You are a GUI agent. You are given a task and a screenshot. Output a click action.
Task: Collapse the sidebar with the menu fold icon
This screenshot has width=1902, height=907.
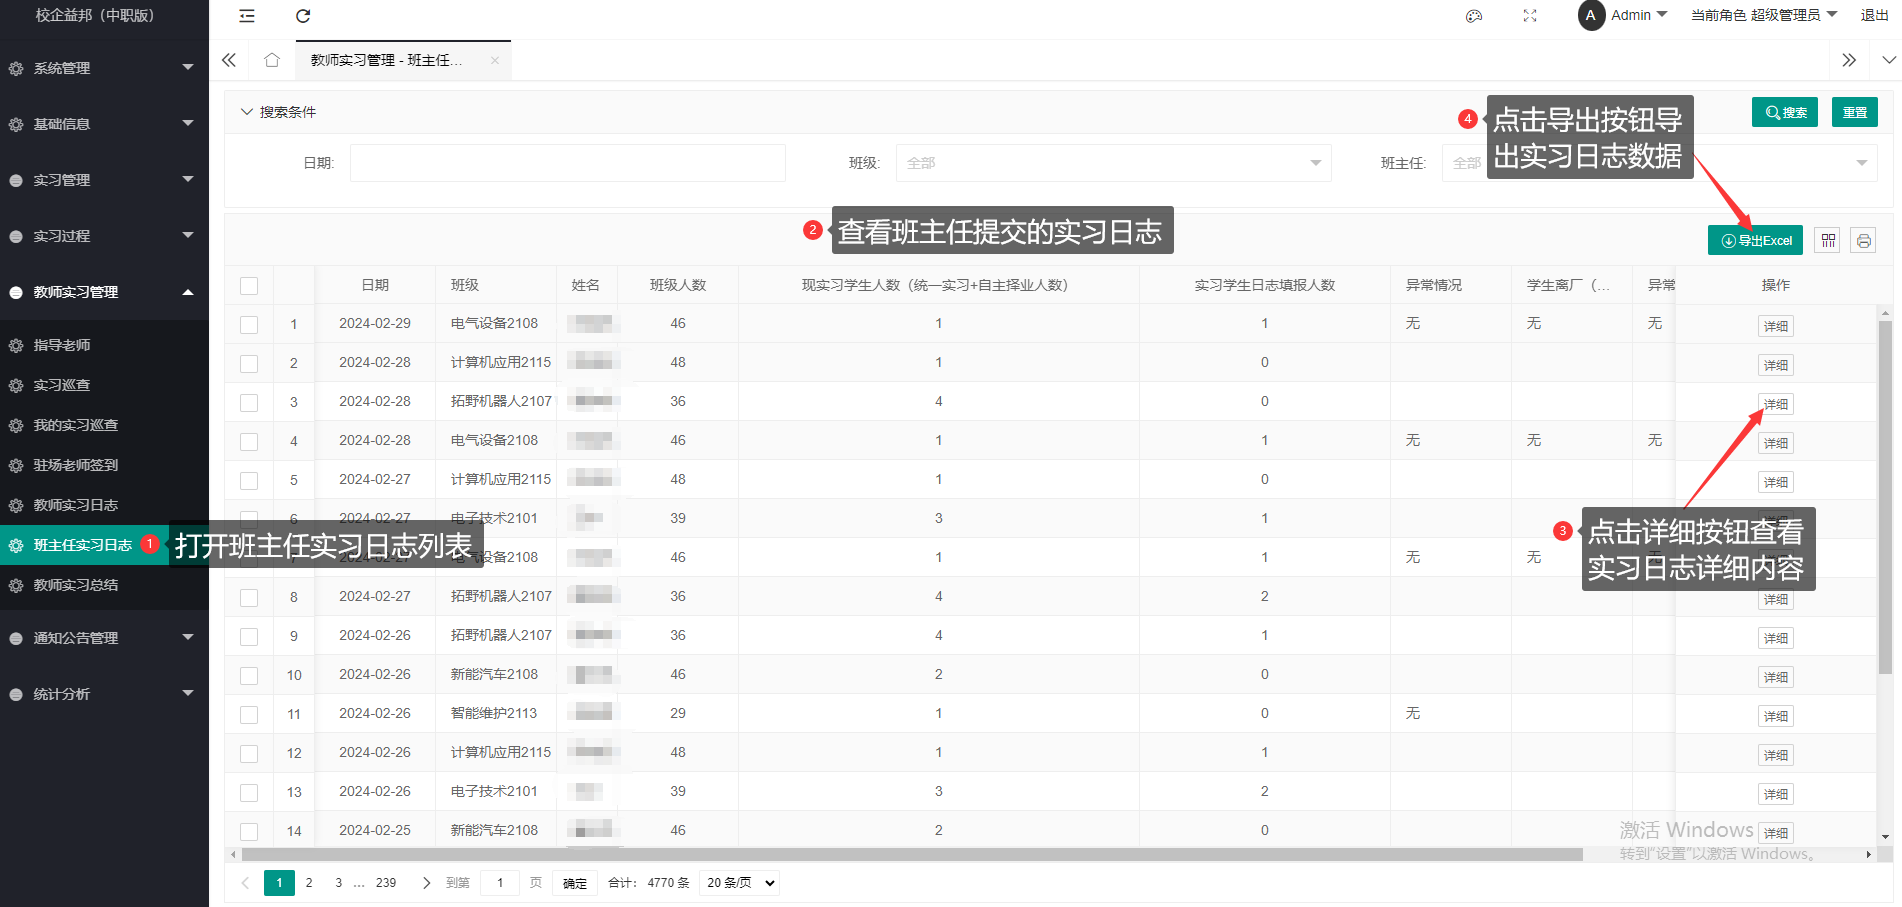point(247,16)
